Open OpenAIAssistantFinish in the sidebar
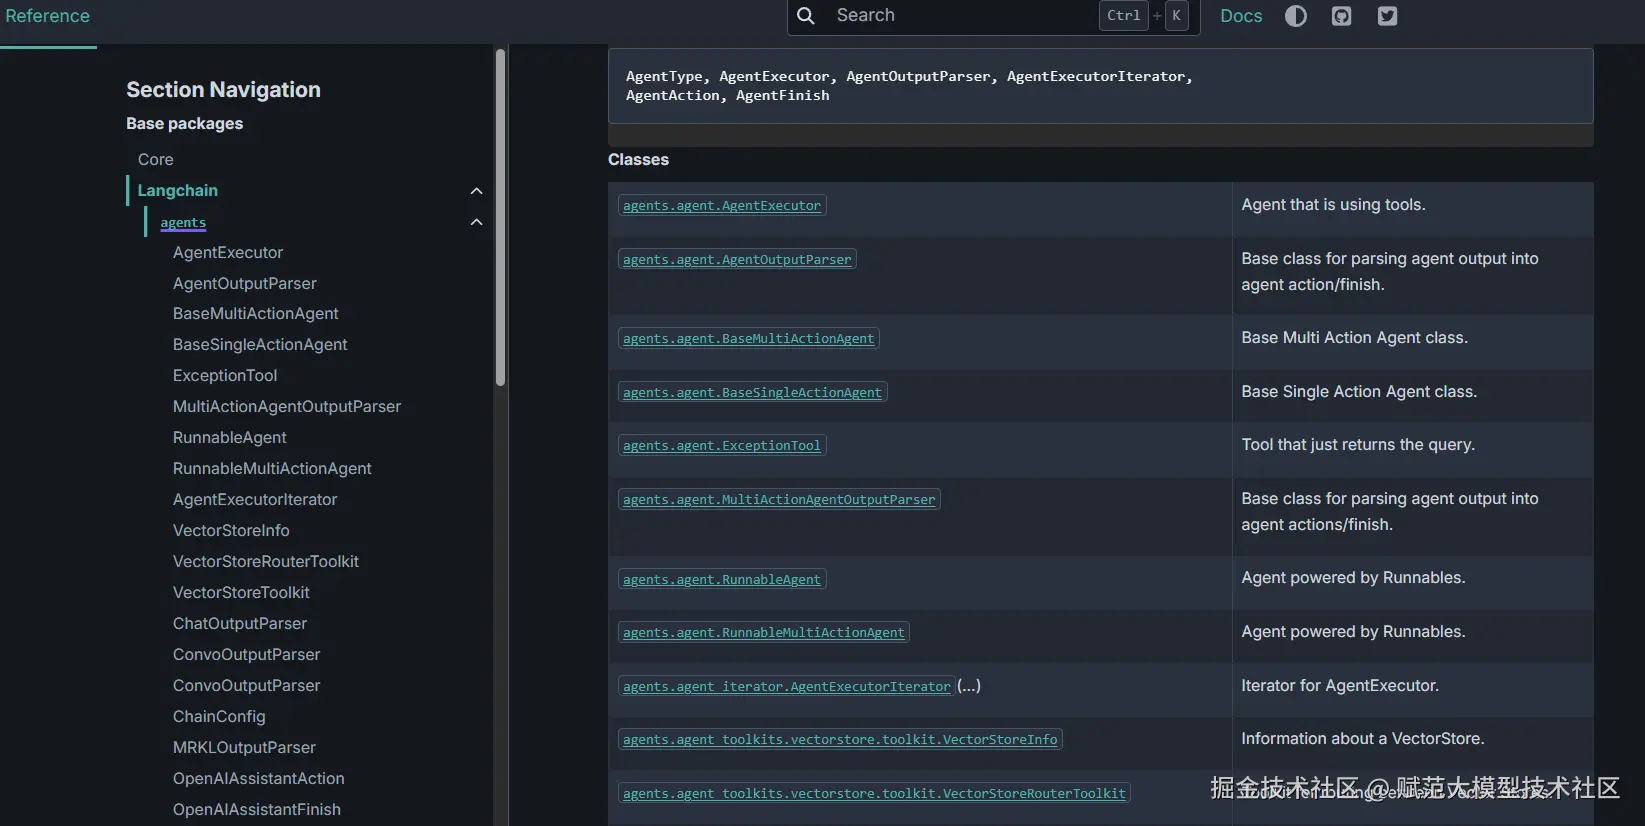1645x826 pixels. pyautogui.click(x=257, y=809)
